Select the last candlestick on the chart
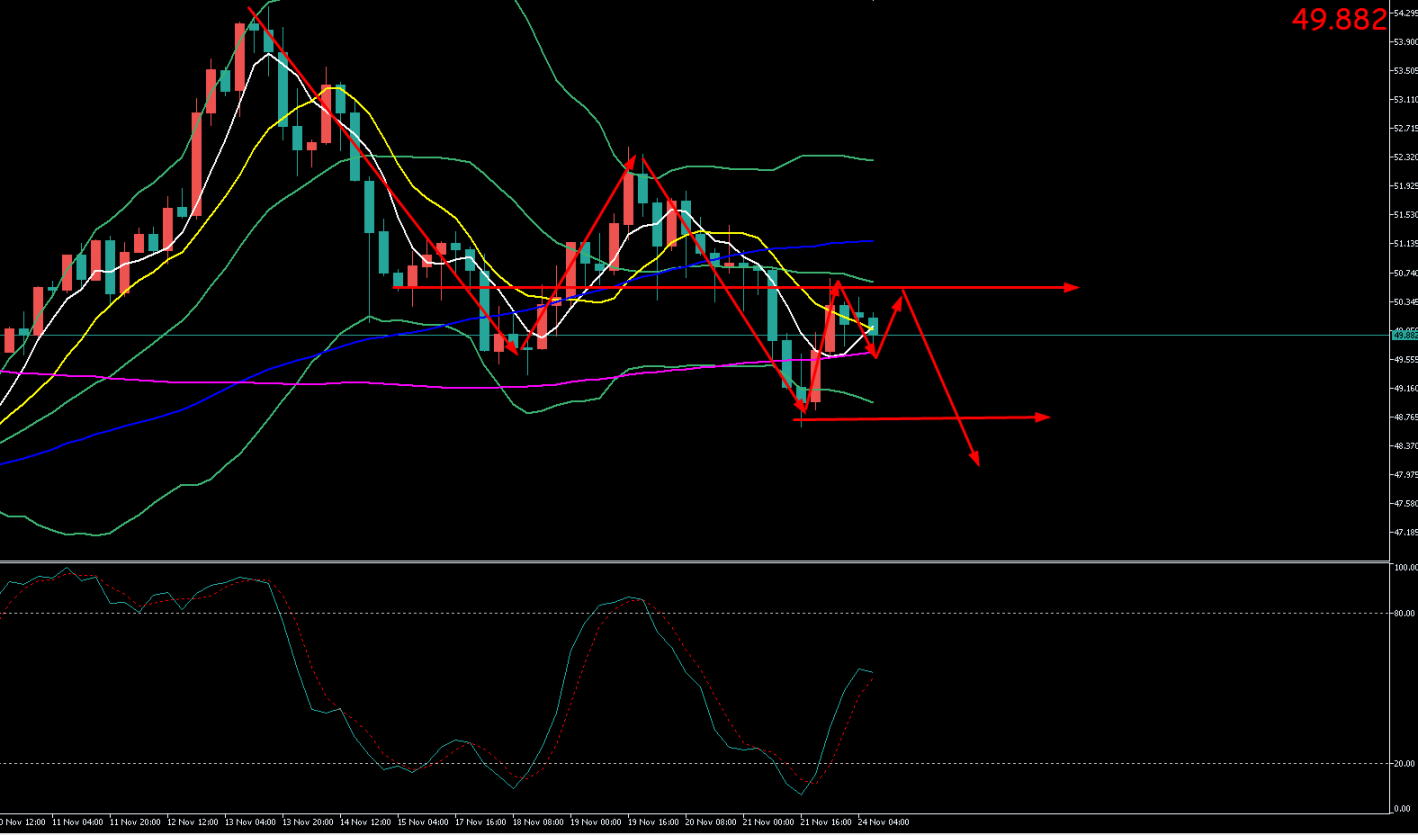The height and width of the screenshot is (835, 1418). (x=872, y=325)
